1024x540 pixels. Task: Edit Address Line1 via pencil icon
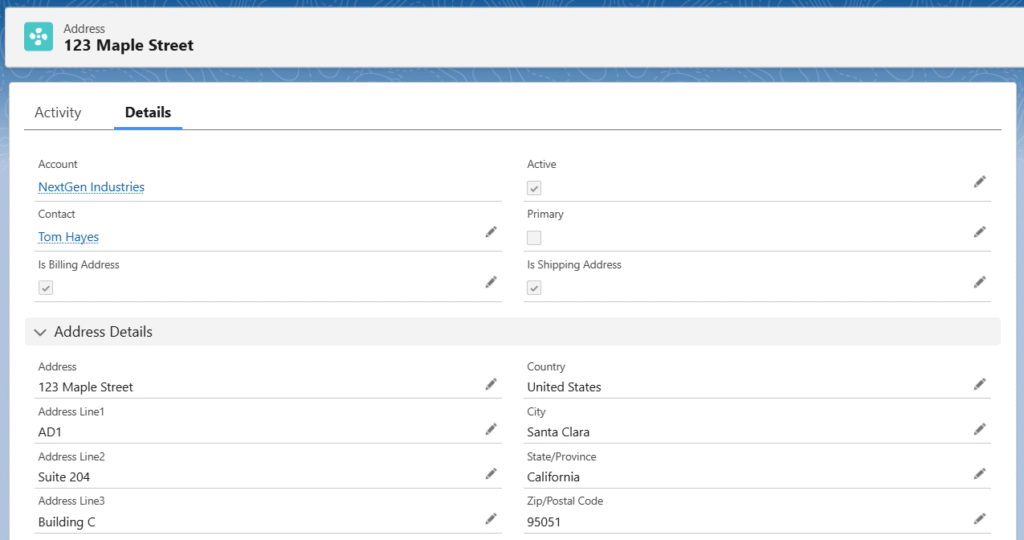(x=491, y=429)
